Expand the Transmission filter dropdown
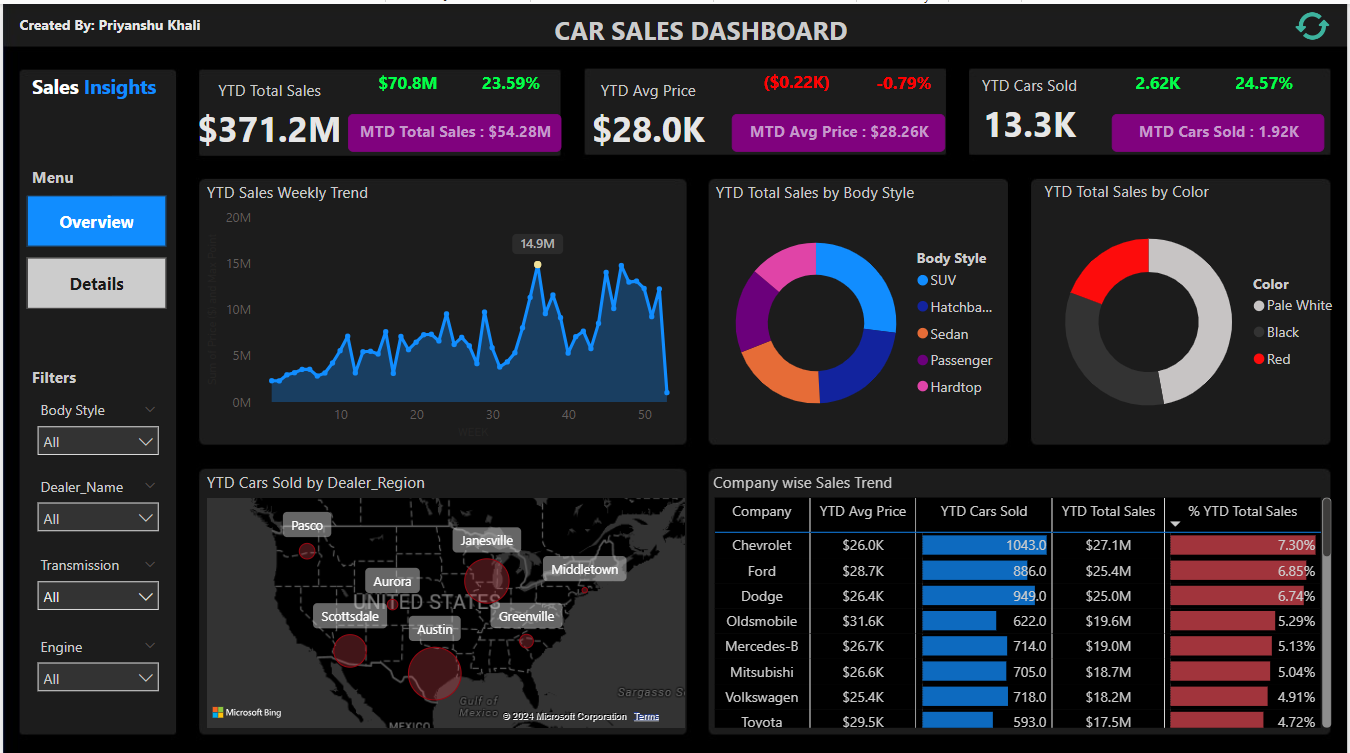This screenshot has height=753, width=1350. click(x=98, y=596)
